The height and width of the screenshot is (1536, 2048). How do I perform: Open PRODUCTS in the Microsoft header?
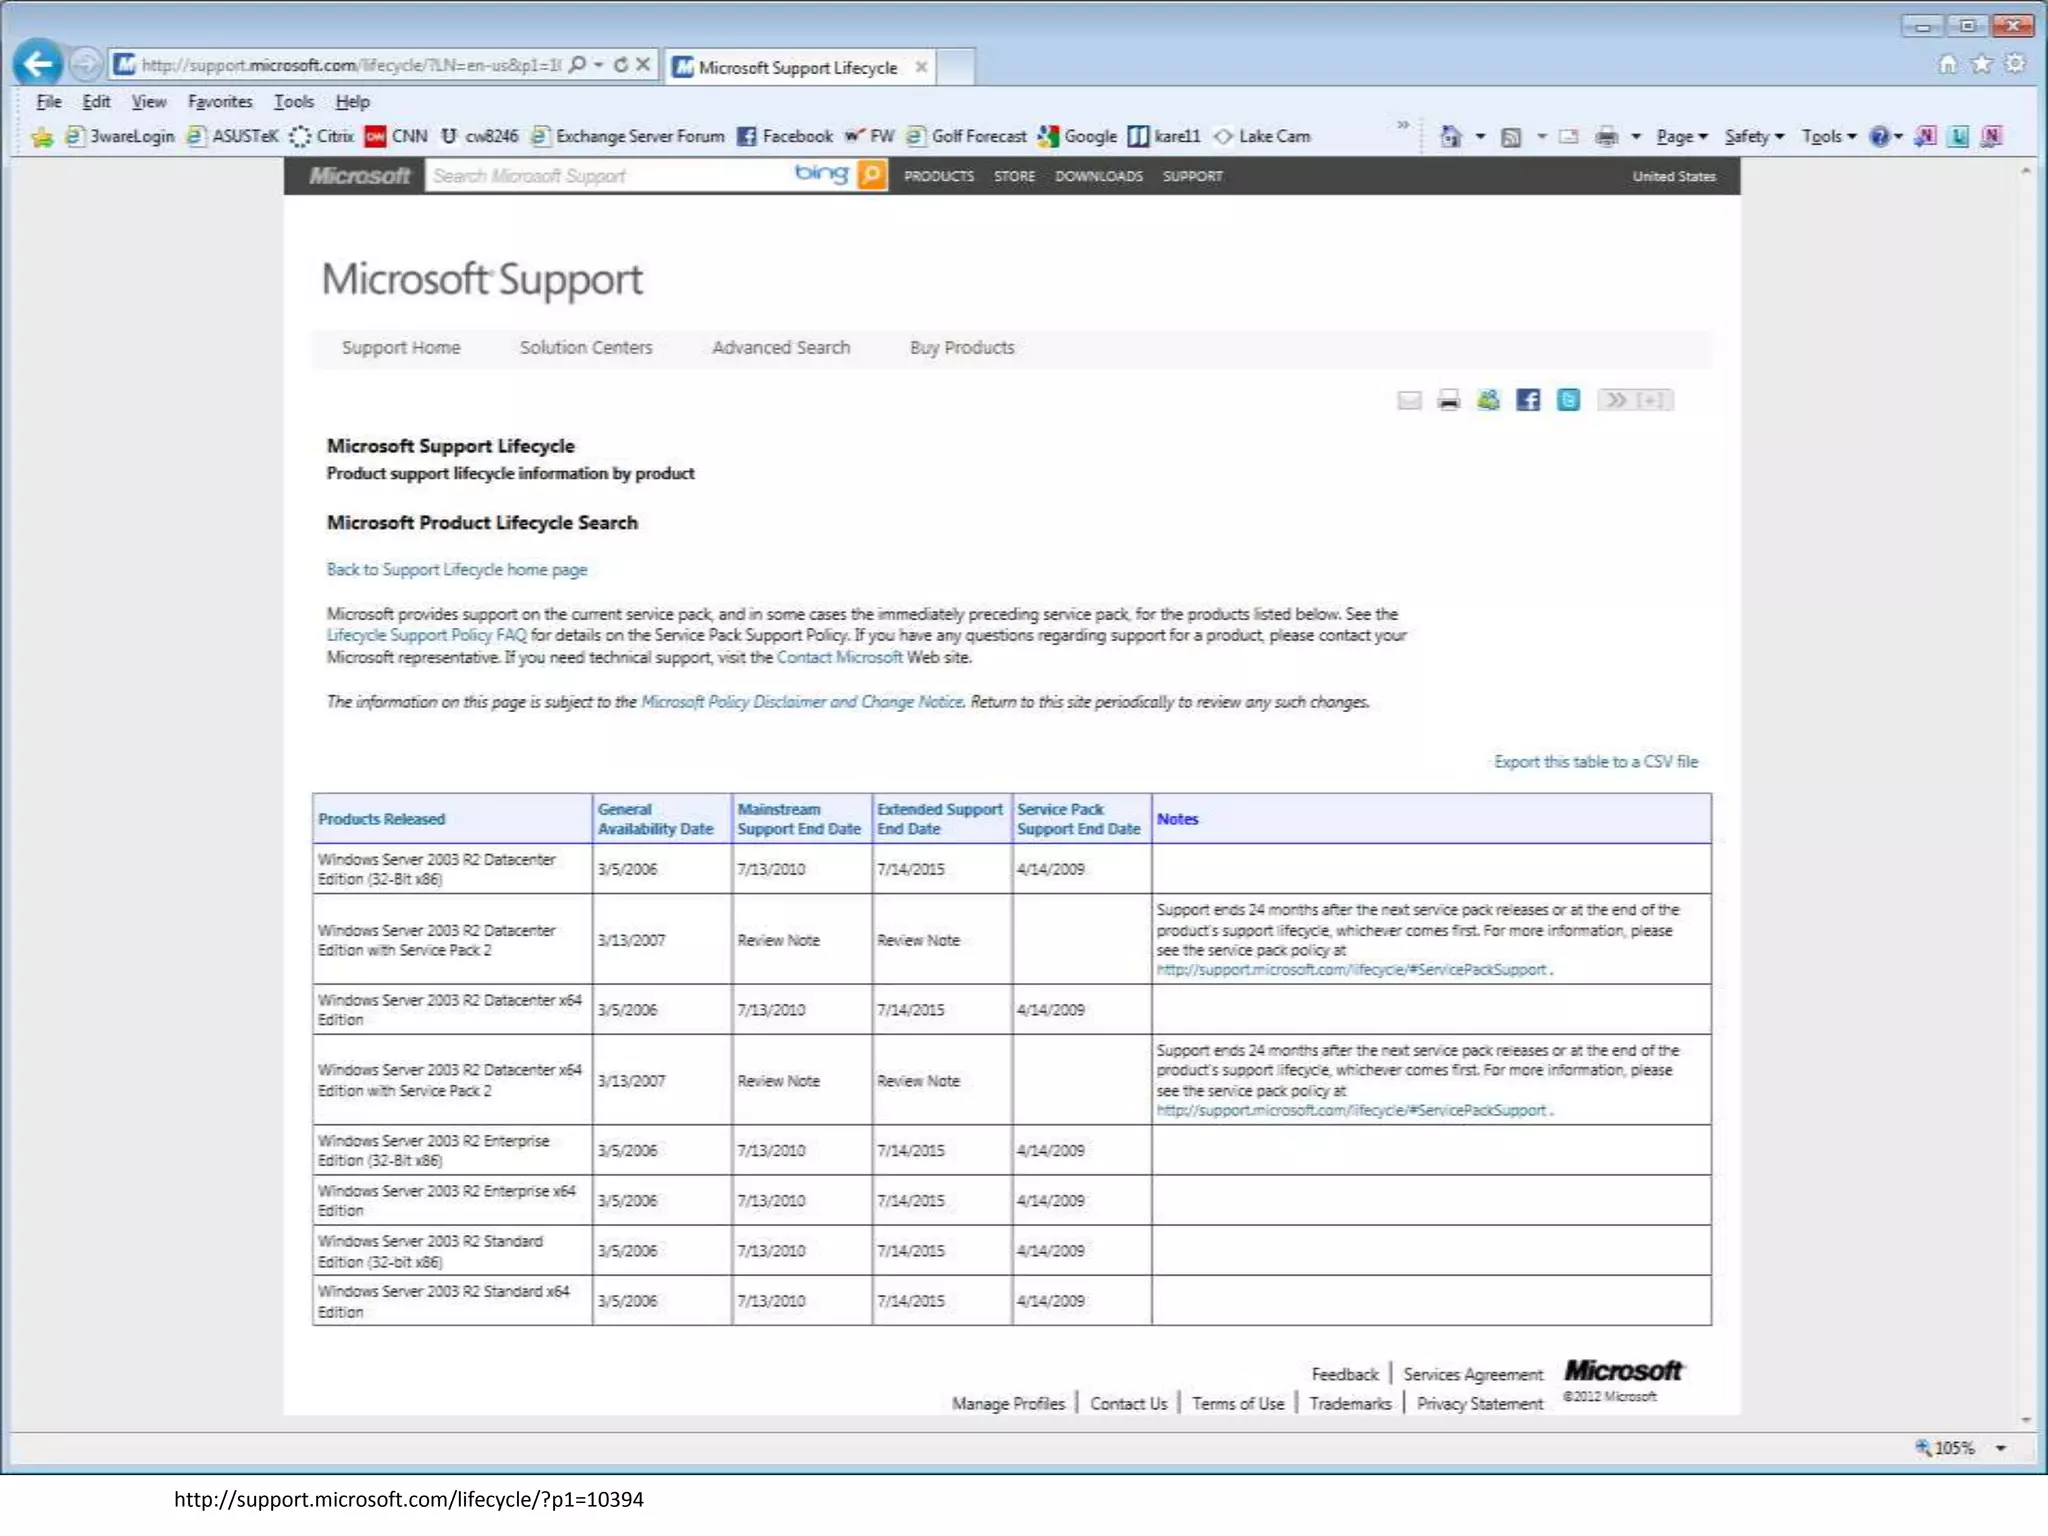(939, 176)
